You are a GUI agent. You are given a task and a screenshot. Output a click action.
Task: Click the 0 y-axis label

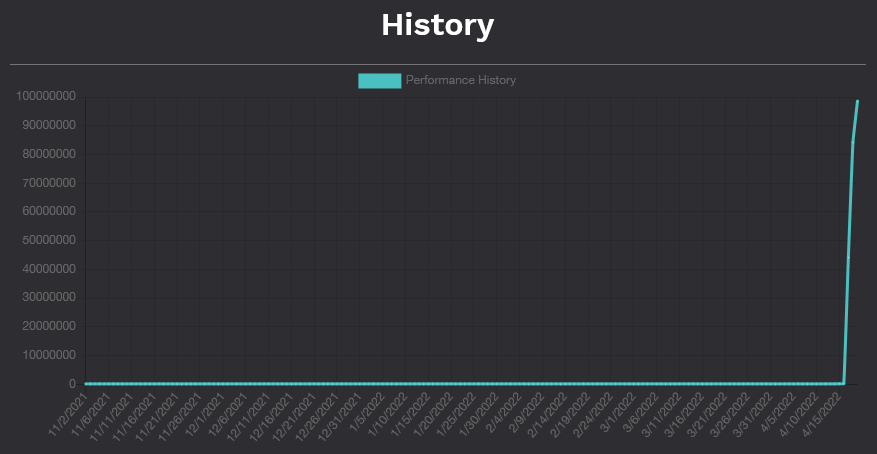pyautogui.click(x=73, y=384)
